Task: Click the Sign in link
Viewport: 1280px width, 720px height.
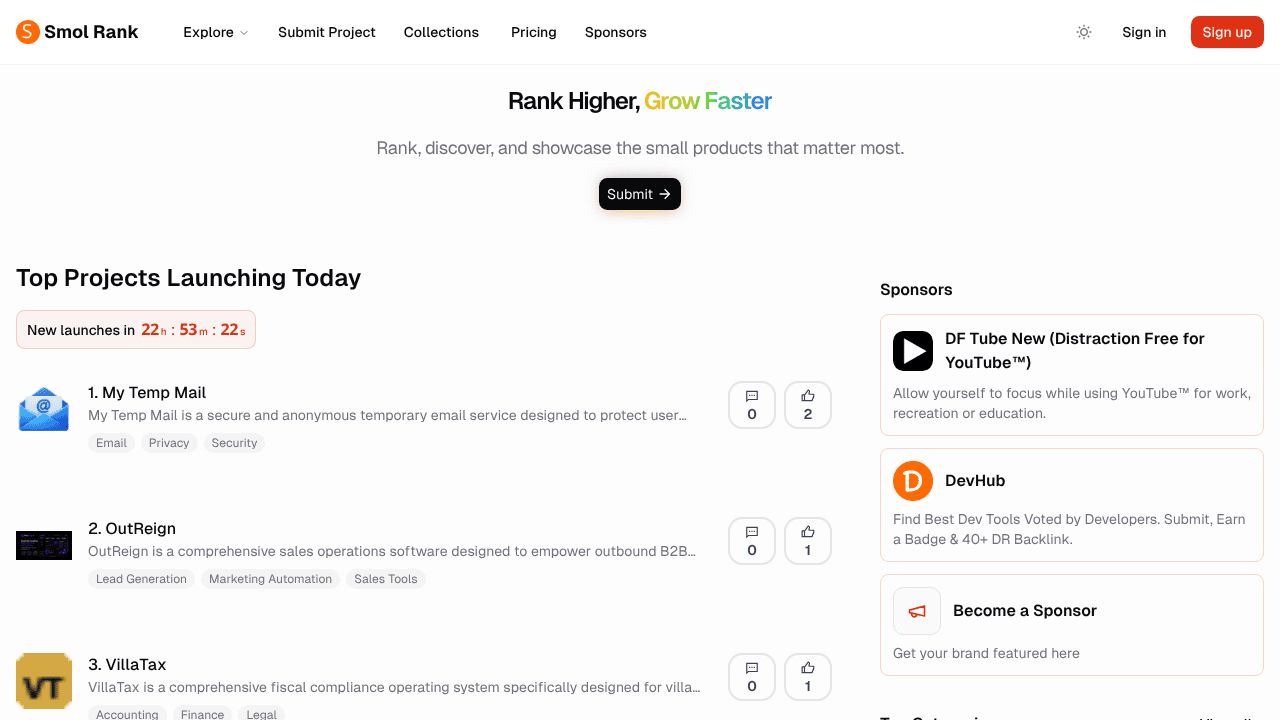Action: 1144,32
